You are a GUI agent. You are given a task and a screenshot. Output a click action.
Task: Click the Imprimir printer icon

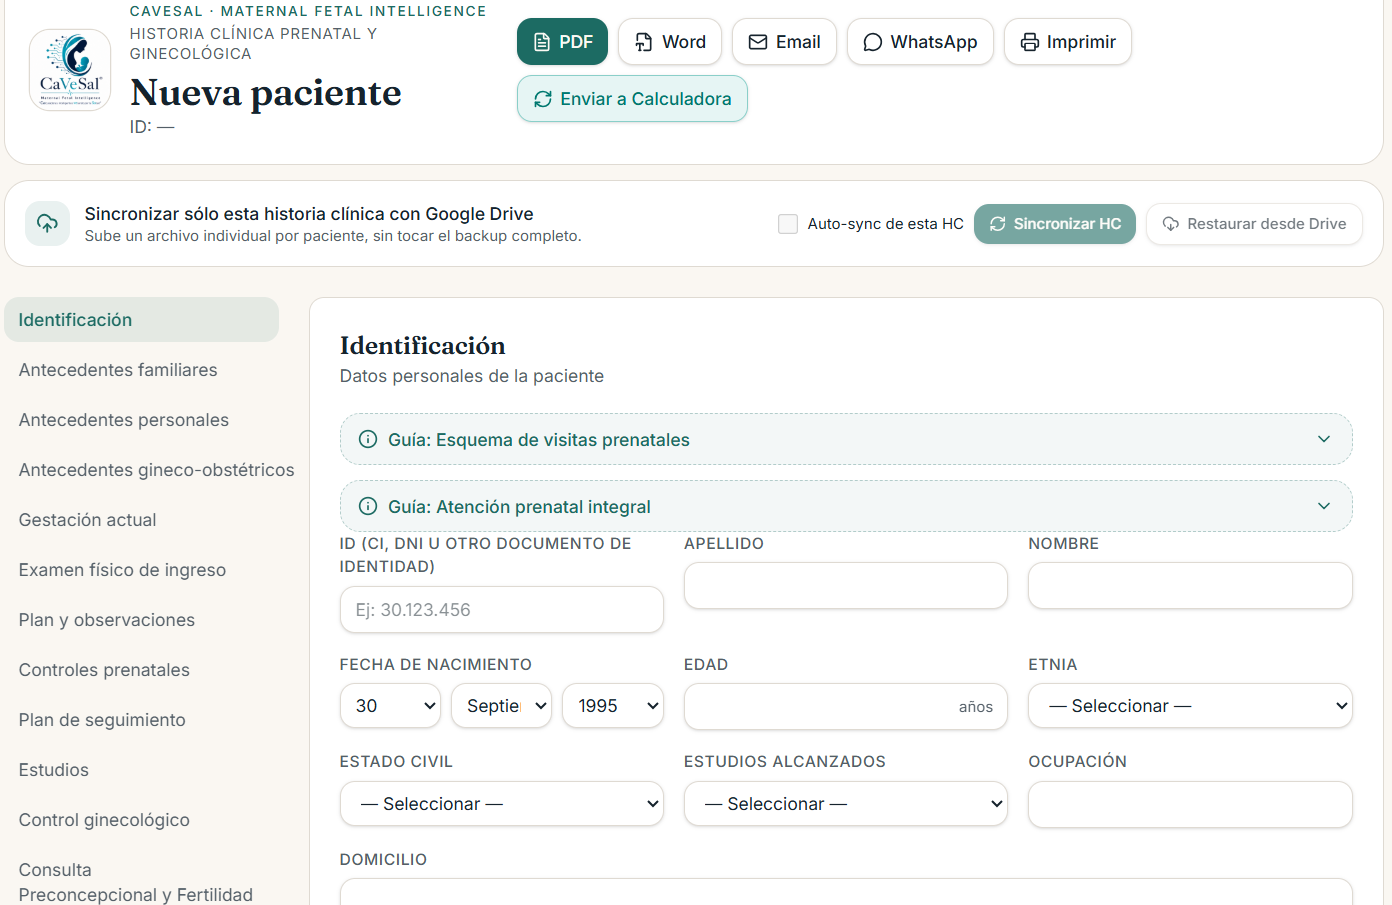[1030, 42]
